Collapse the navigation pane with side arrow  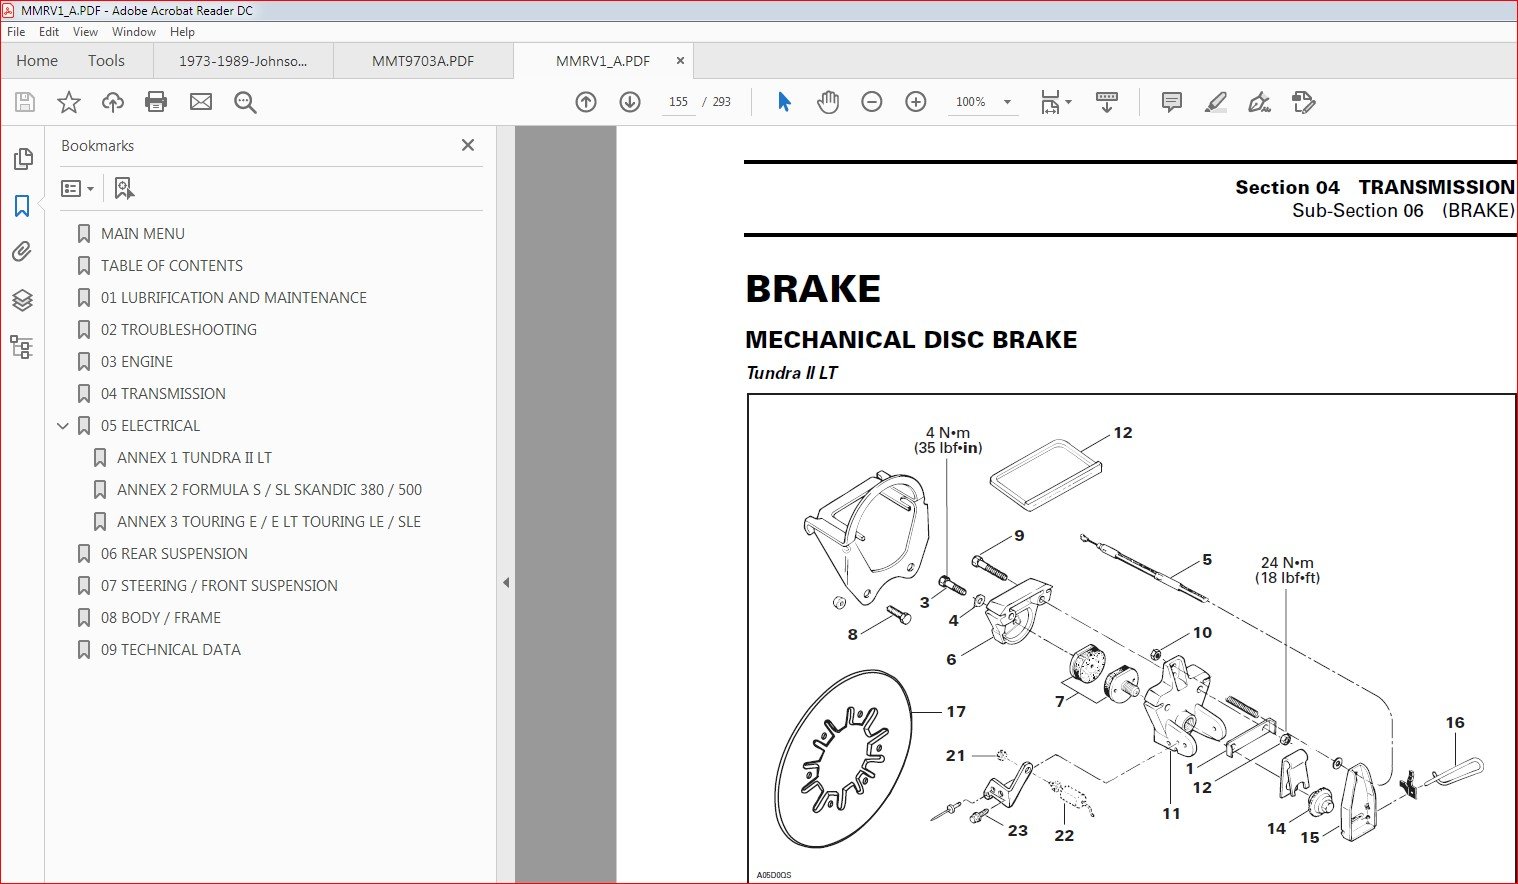[506, 582]
